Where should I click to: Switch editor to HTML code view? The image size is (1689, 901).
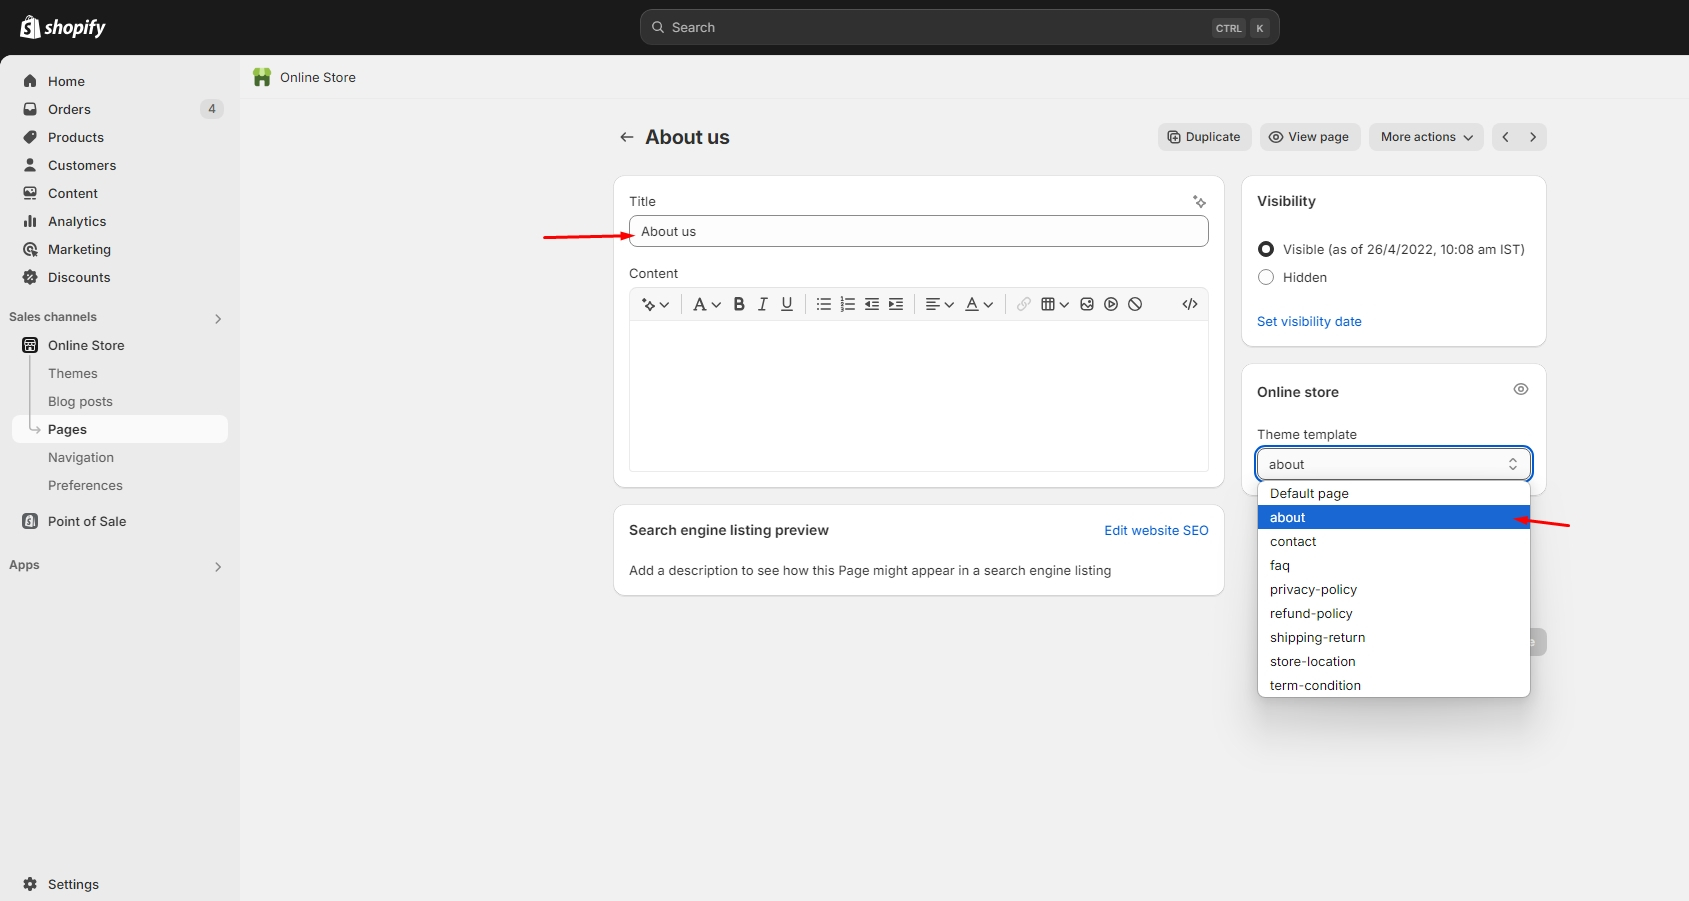(1190, 304)
